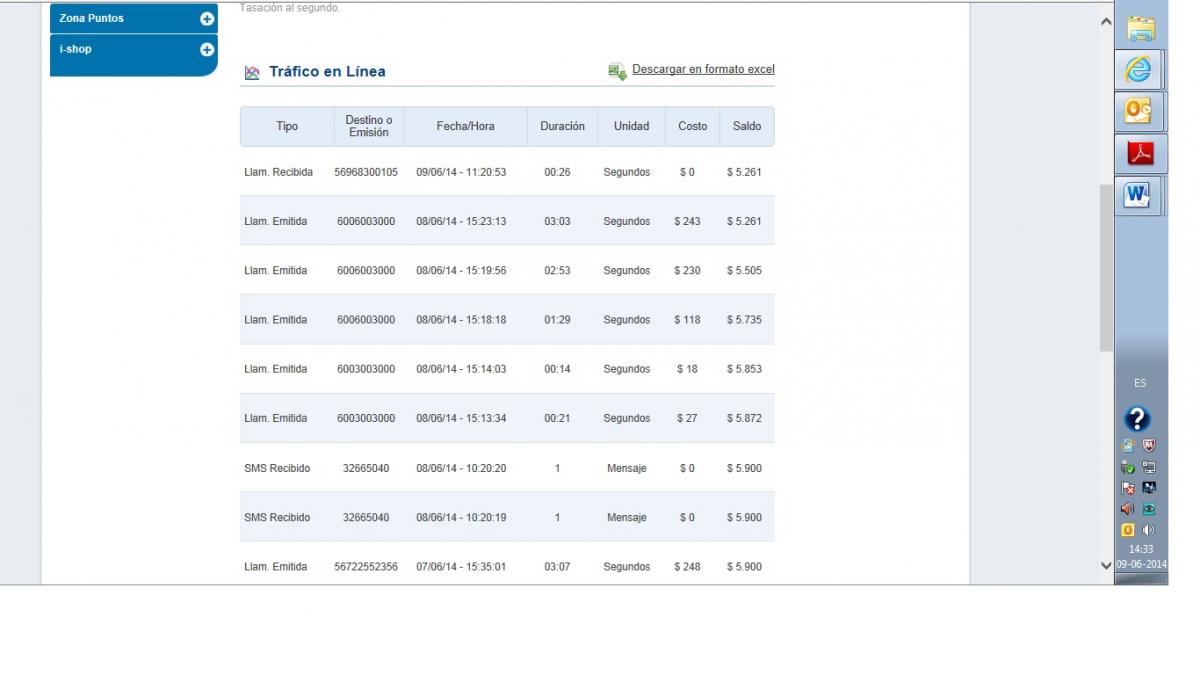Image resolution: width=1200 pixels, height=675 pixels.
Task: Click the teal eye tray icon
Action: point(1149,509)
